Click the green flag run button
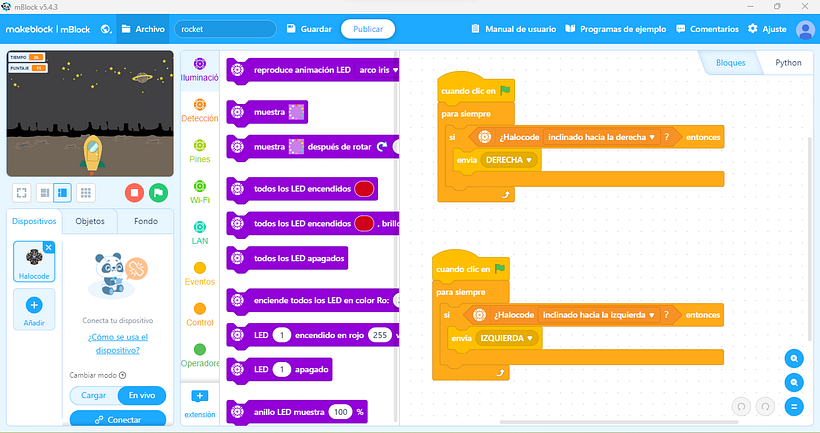 click(x=158, y=192)
